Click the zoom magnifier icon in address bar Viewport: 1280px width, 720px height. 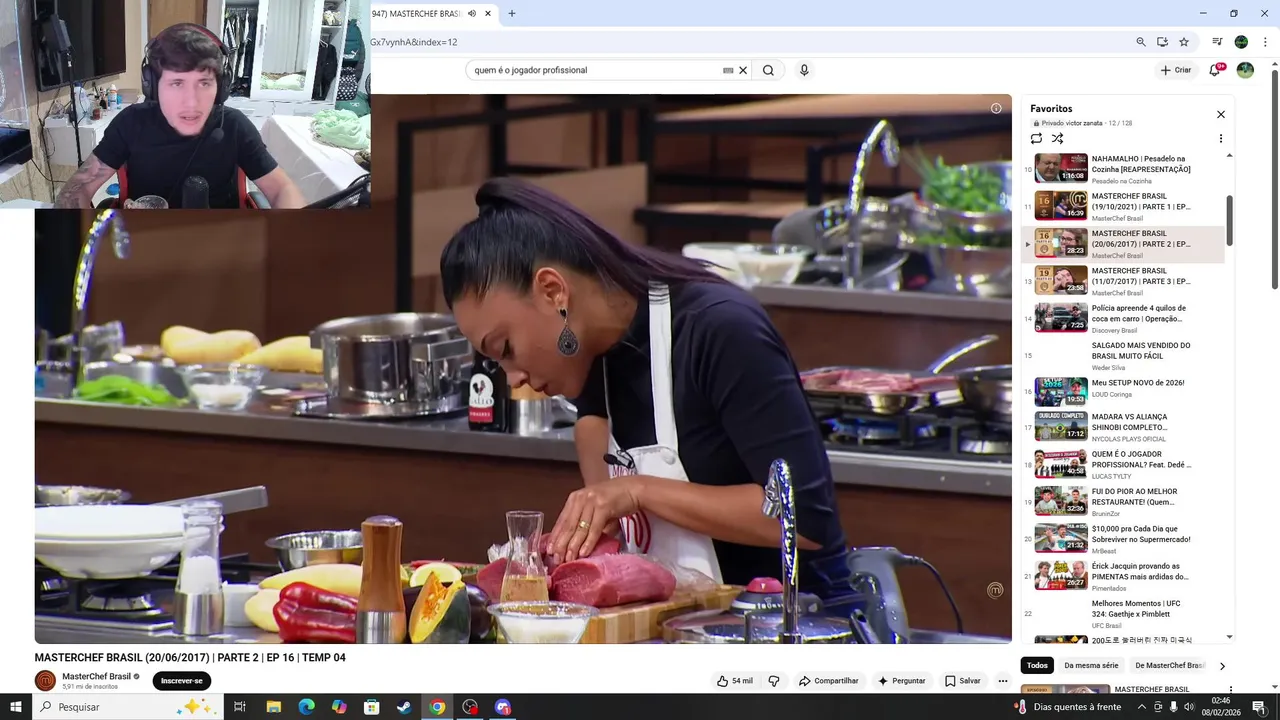[x=1141, y=42]
